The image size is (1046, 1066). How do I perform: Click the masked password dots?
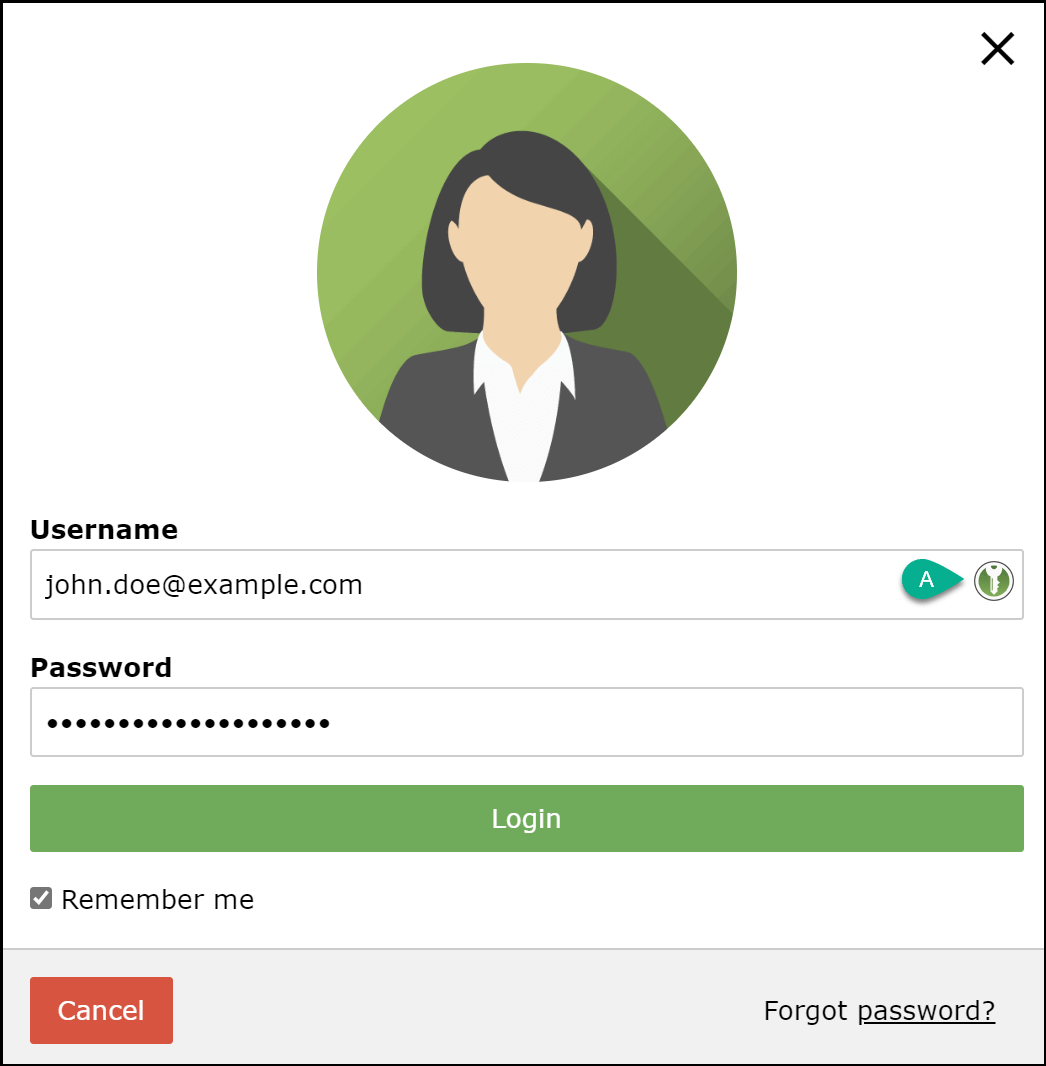point(188,723)
